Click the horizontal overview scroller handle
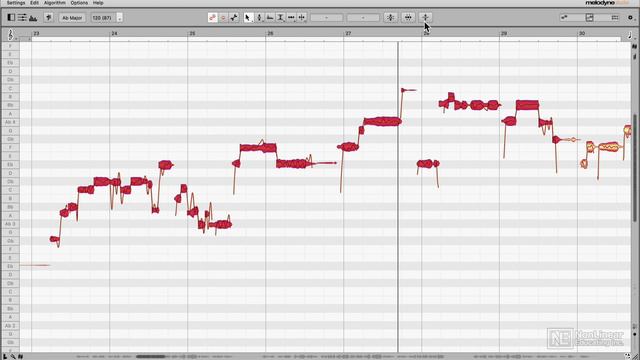This screenshot has width=640, height=360. coord(151,356)
